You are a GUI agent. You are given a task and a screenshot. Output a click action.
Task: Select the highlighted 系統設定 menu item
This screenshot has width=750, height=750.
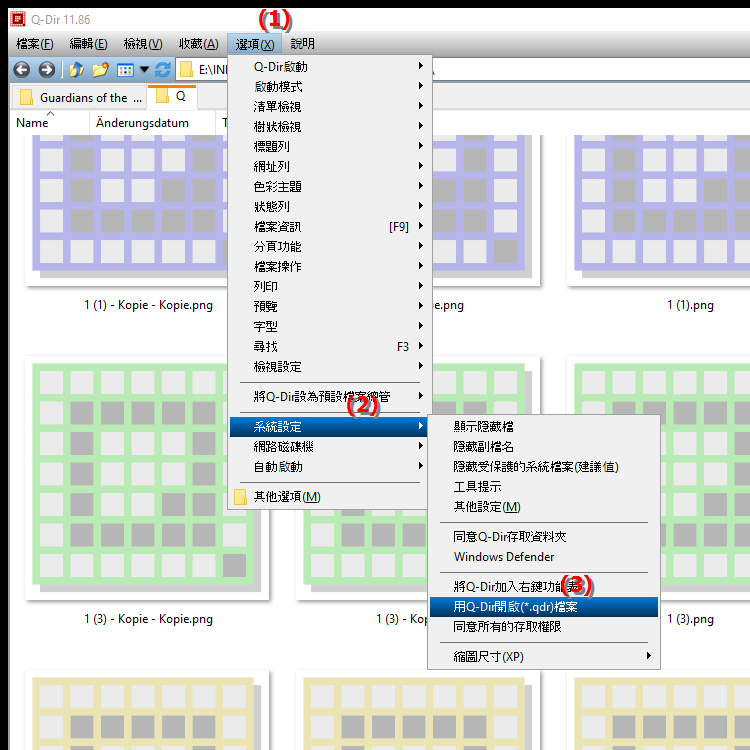tap(330, 427)
